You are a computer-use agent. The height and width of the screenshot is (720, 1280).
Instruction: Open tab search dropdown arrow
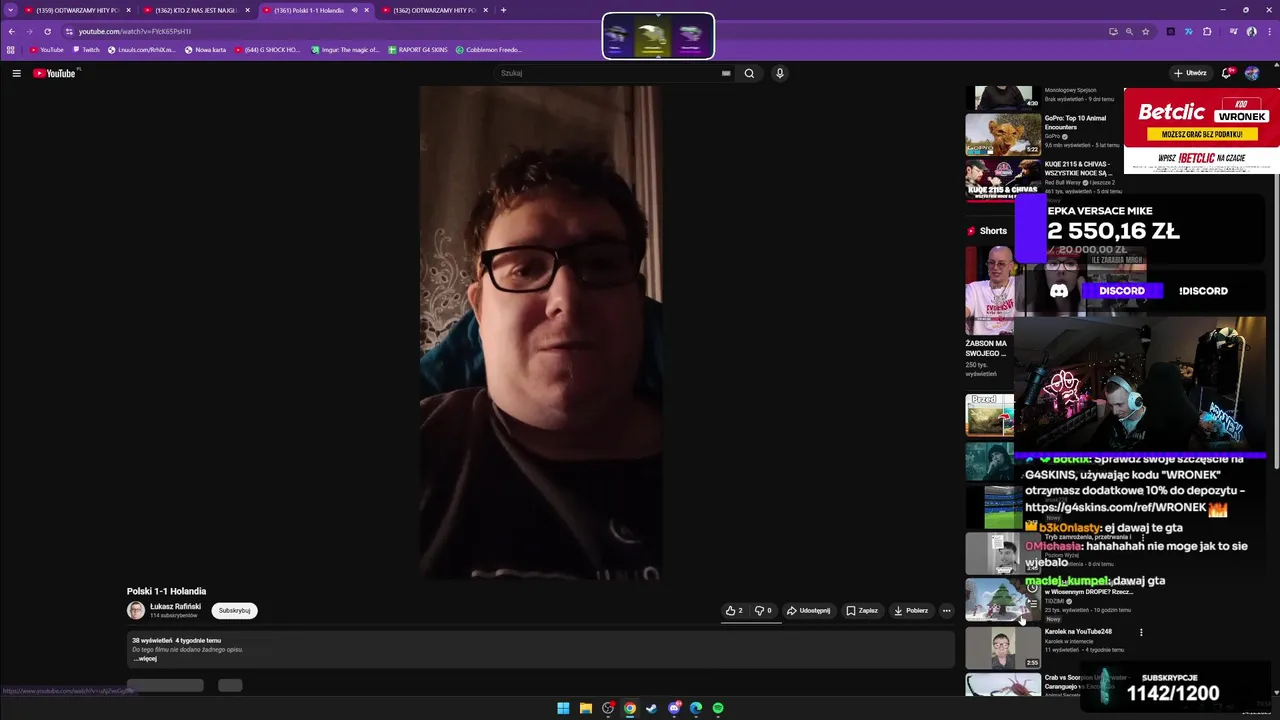tap(11, 10)
